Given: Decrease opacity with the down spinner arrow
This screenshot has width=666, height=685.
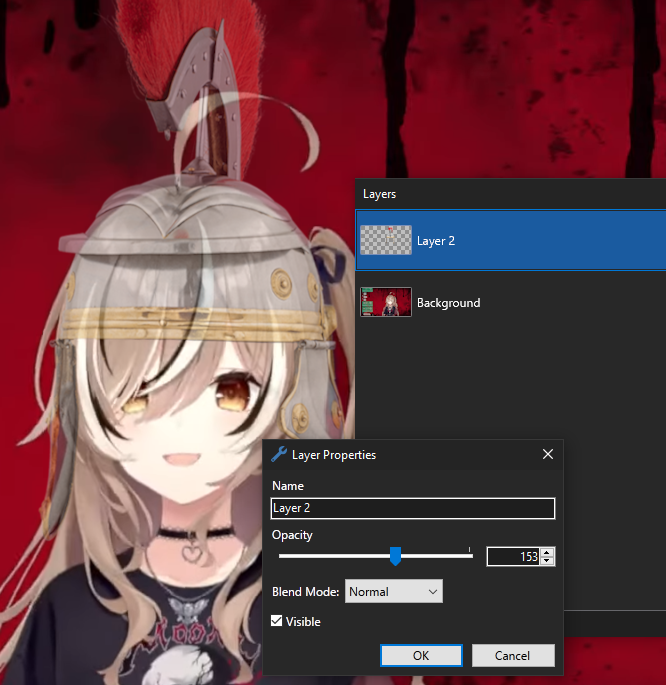Looking at the screenshot, I should [x=546, y=561].
